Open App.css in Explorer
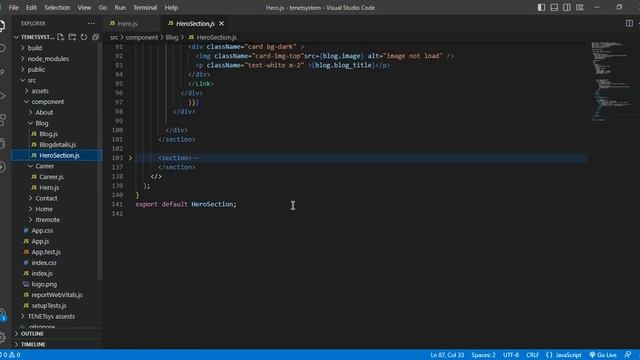Screen dimensions: 640x360 click(x=42, y=231)
